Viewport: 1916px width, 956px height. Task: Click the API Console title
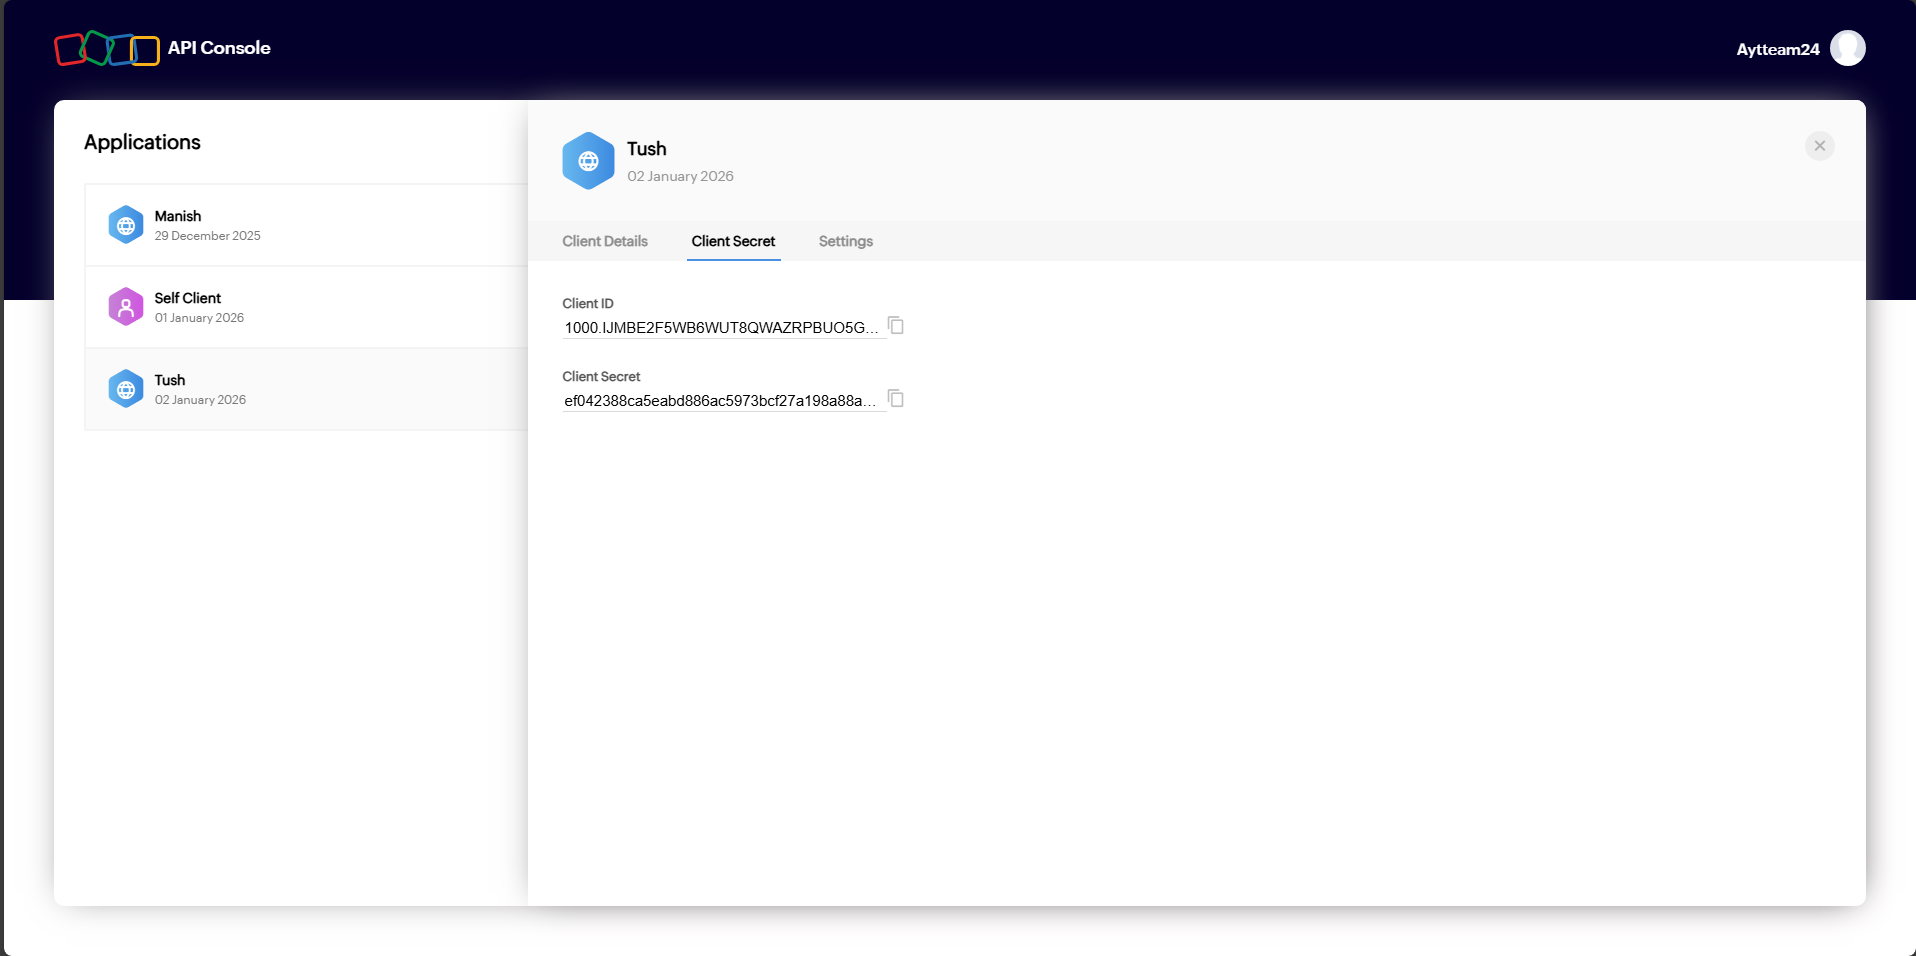coord(219,48)
